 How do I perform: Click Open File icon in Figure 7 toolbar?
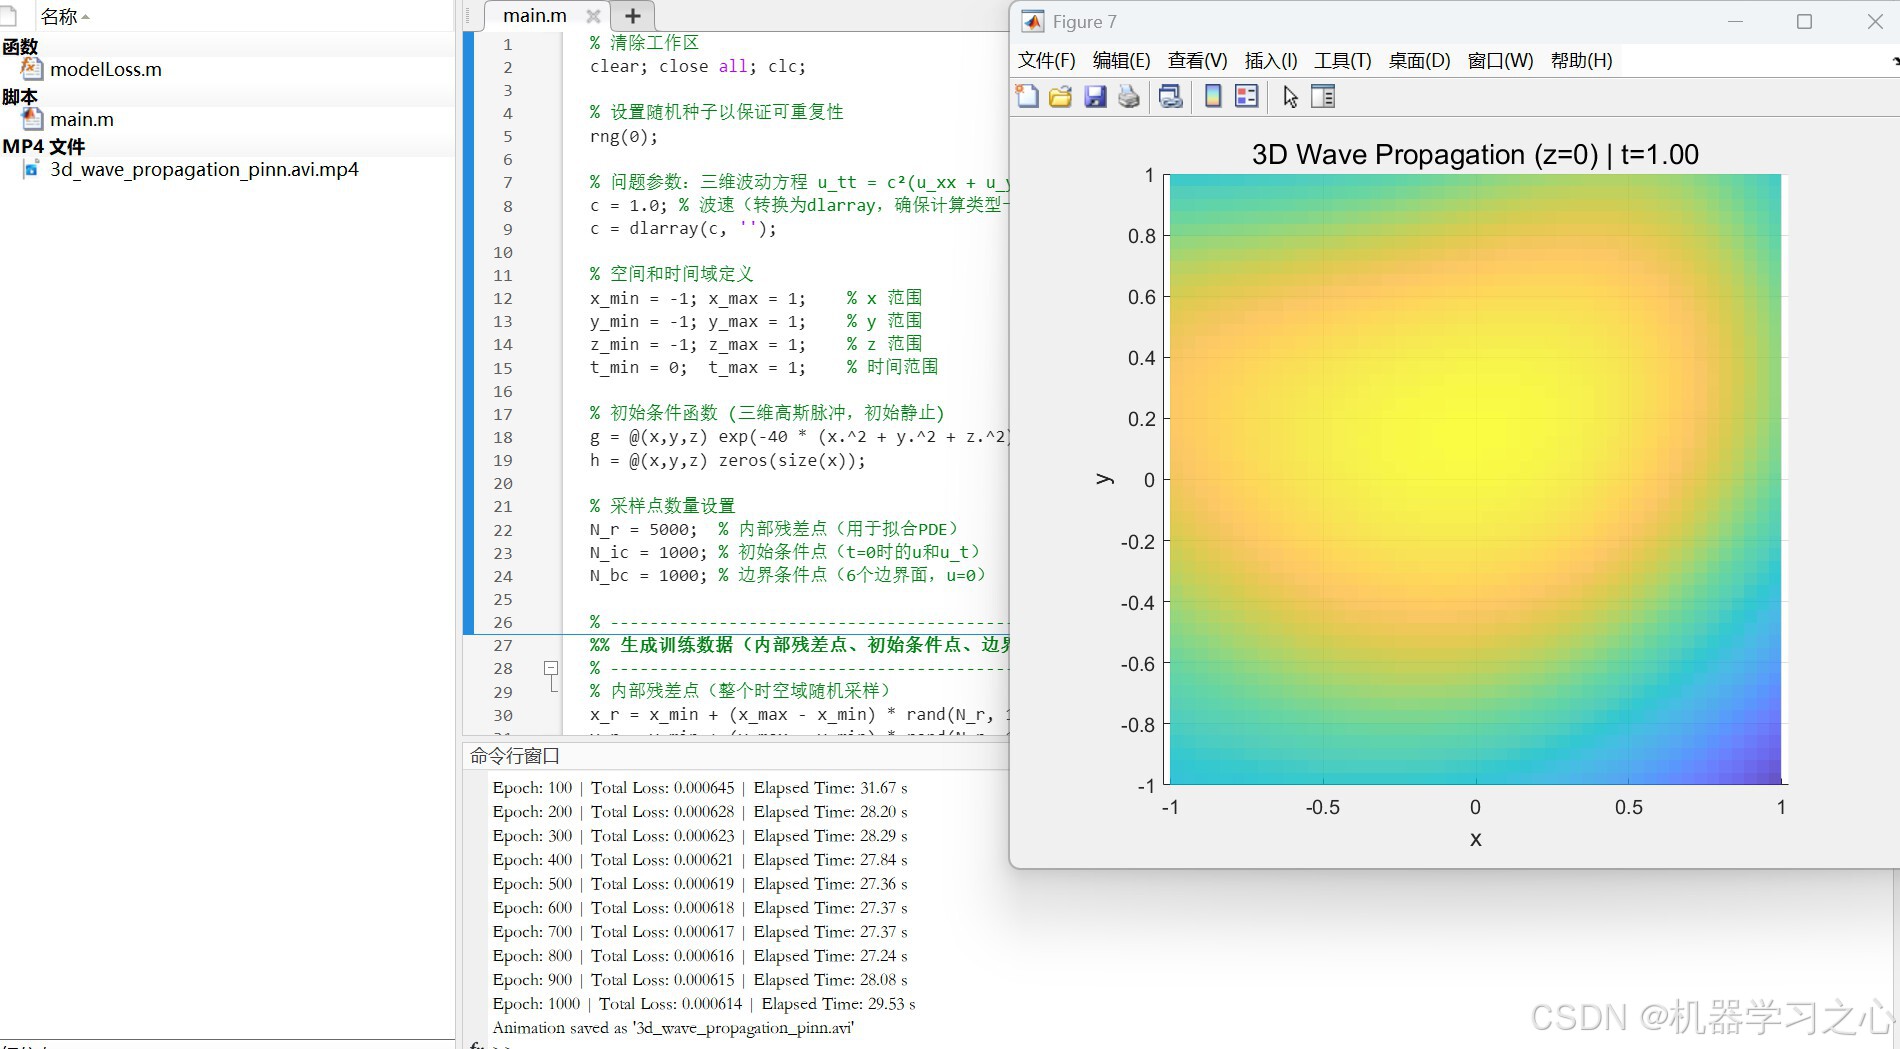click(1061, 97)
